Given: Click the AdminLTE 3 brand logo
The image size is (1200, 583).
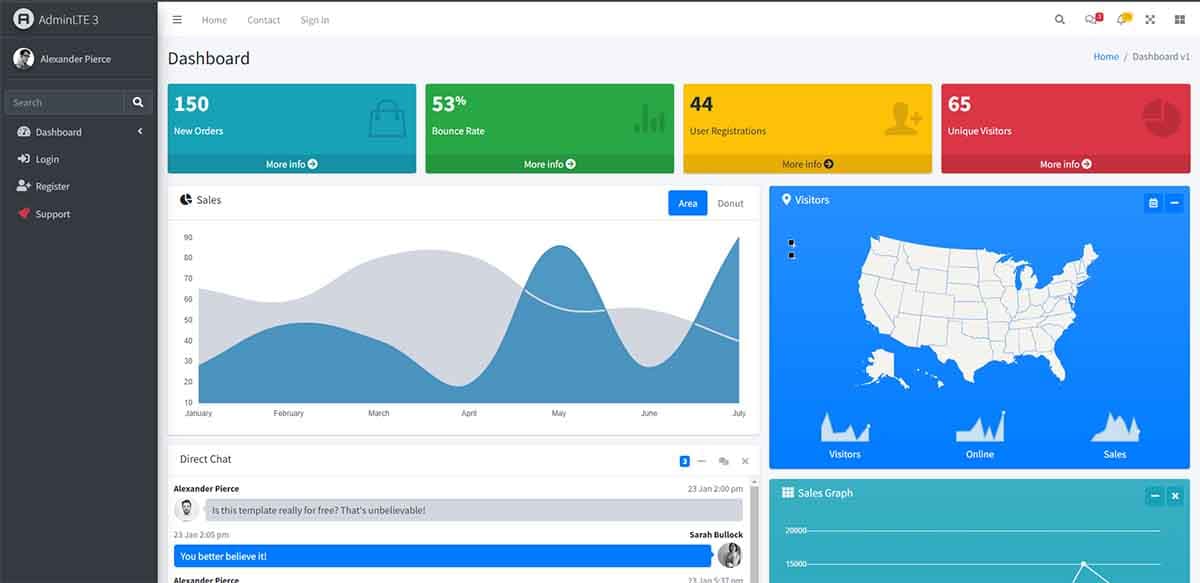Looking at the screenshot, I should (x=56, y=19).
